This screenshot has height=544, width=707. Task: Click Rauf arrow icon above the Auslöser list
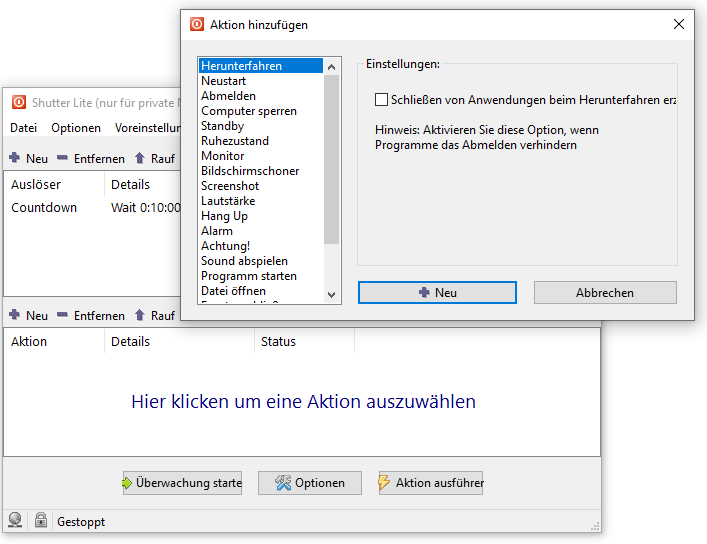point(140,159)
